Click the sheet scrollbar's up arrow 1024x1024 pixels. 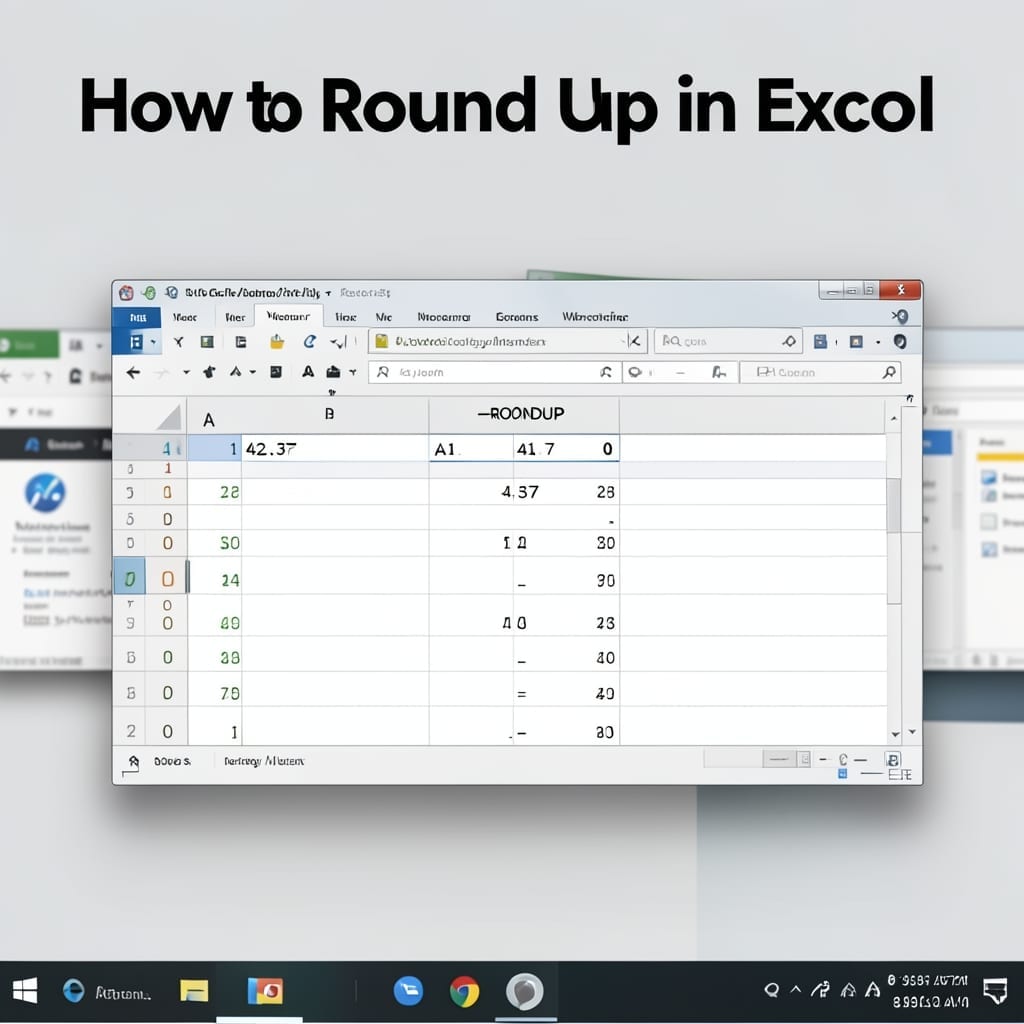pyautogui.click(x=894, y=418)
